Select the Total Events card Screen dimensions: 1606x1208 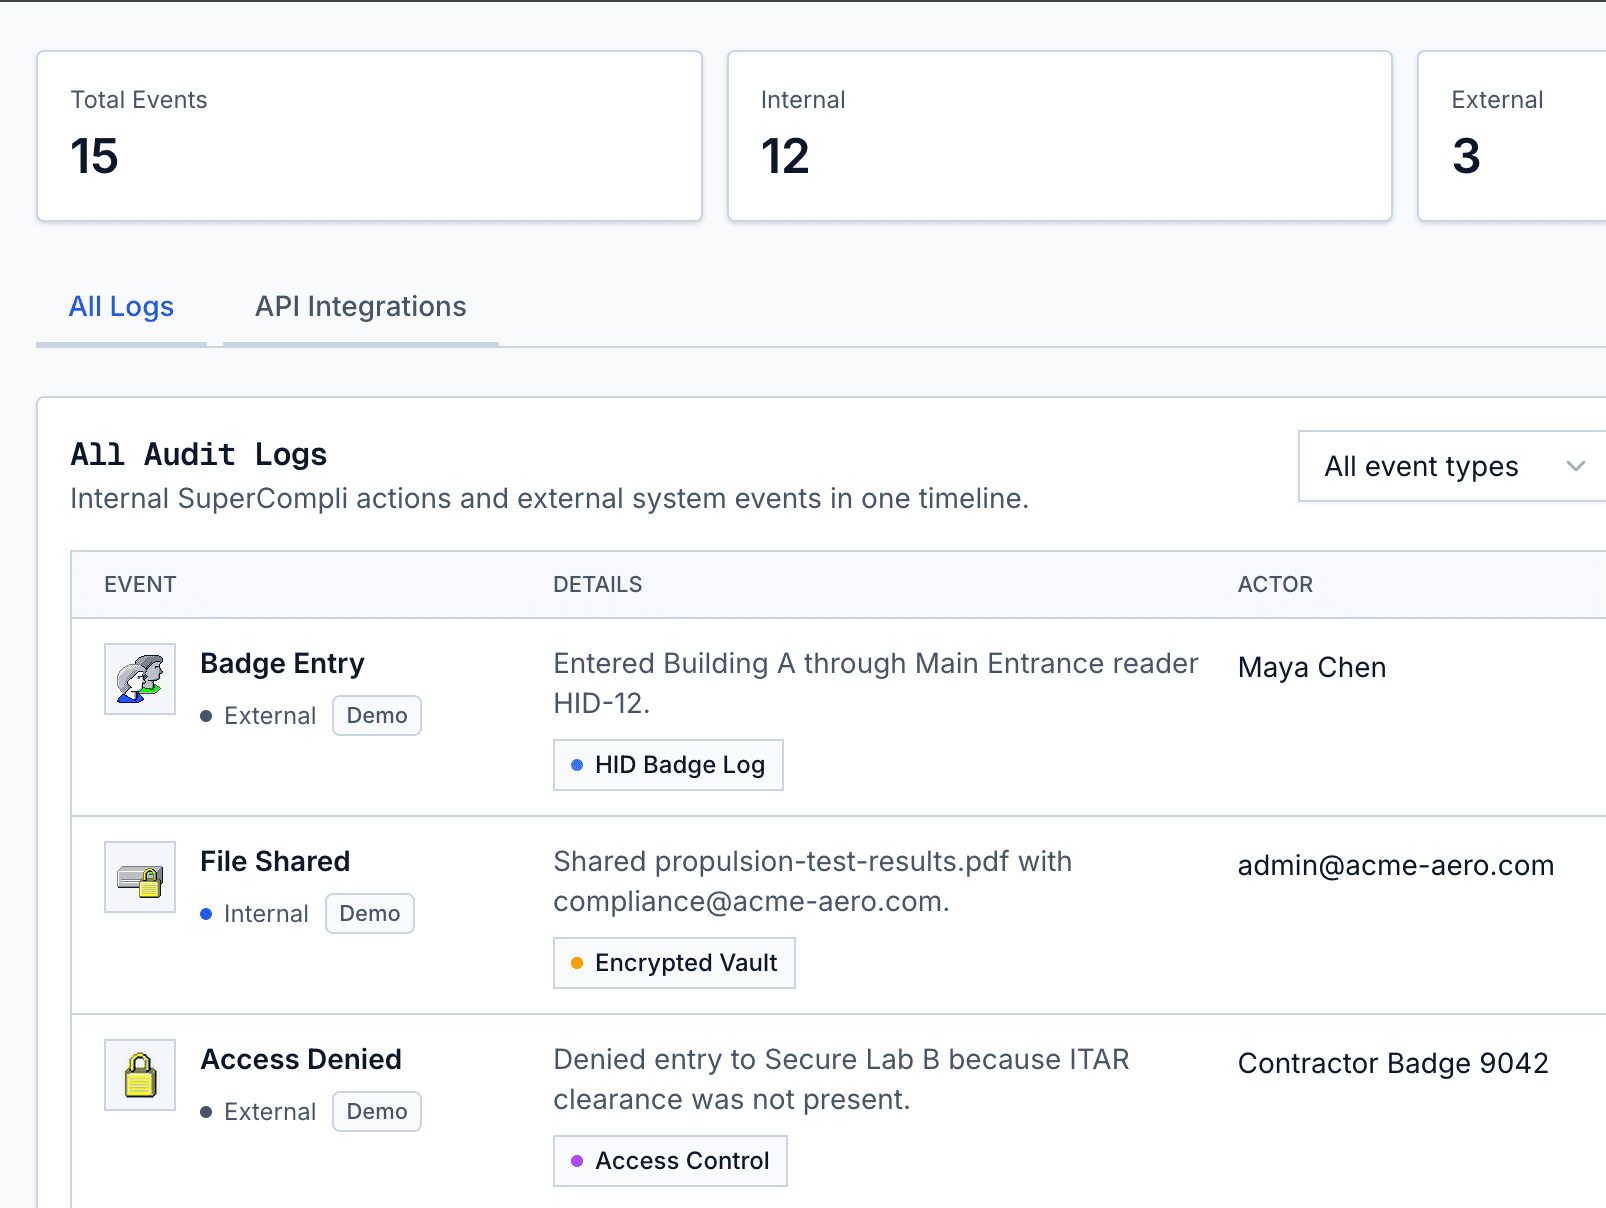tap(370, 136)
